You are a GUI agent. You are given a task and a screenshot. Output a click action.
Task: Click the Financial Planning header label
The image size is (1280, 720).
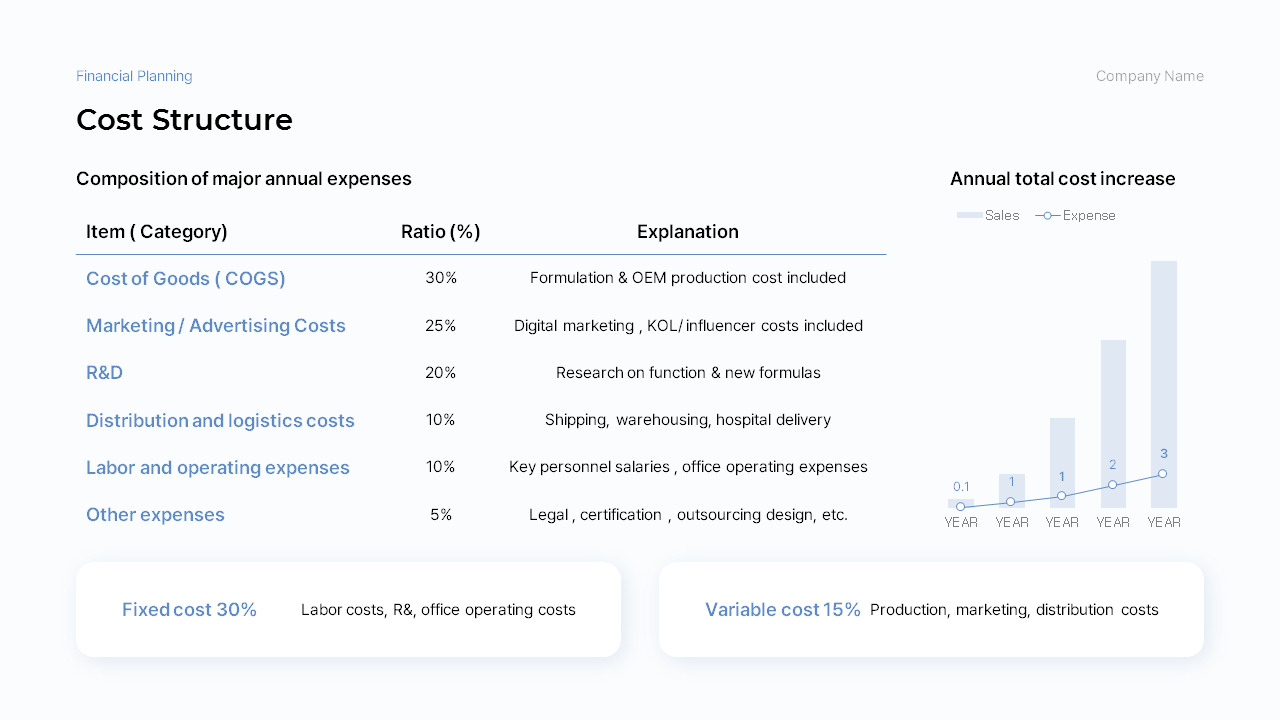click(x=134, y=76)
